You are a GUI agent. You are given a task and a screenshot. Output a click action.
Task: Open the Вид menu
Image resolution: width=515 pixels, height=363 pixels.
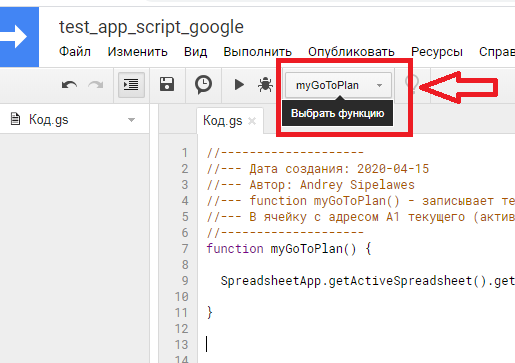(195, 52)
